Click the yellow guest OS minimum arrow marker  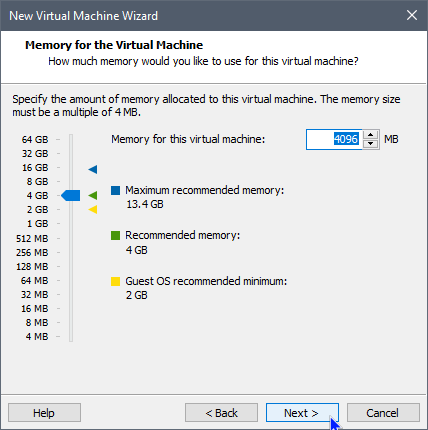pos(93,210)
